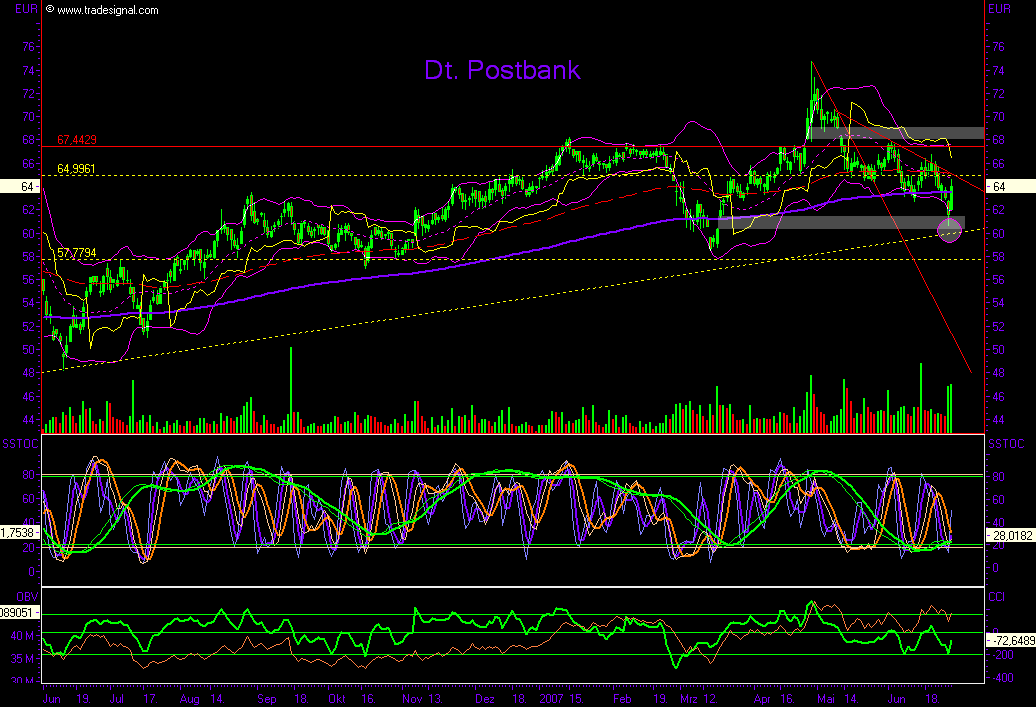Image resolution: width=1036 pixels, height=707 pixels.
Task: Click the 40 M volume axis label
Action: pos(20,634)
